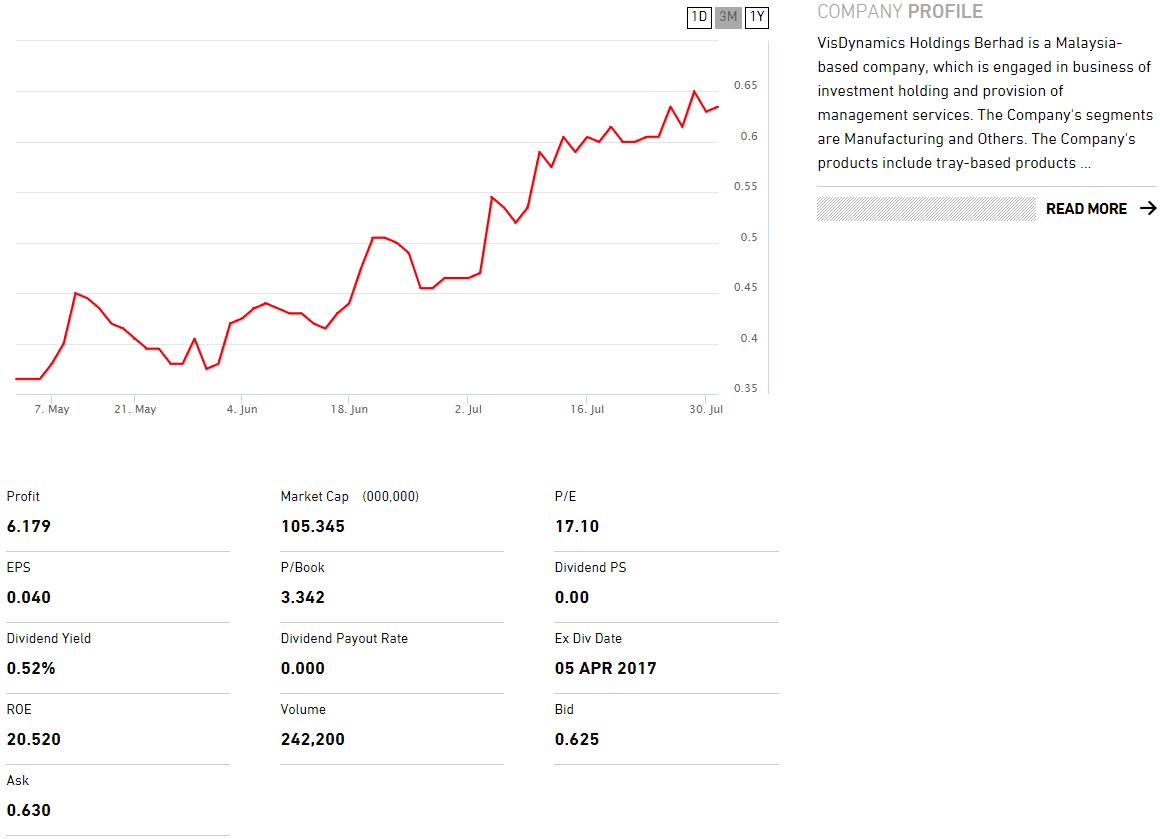Show the 1Y chart range

point(757,17)
